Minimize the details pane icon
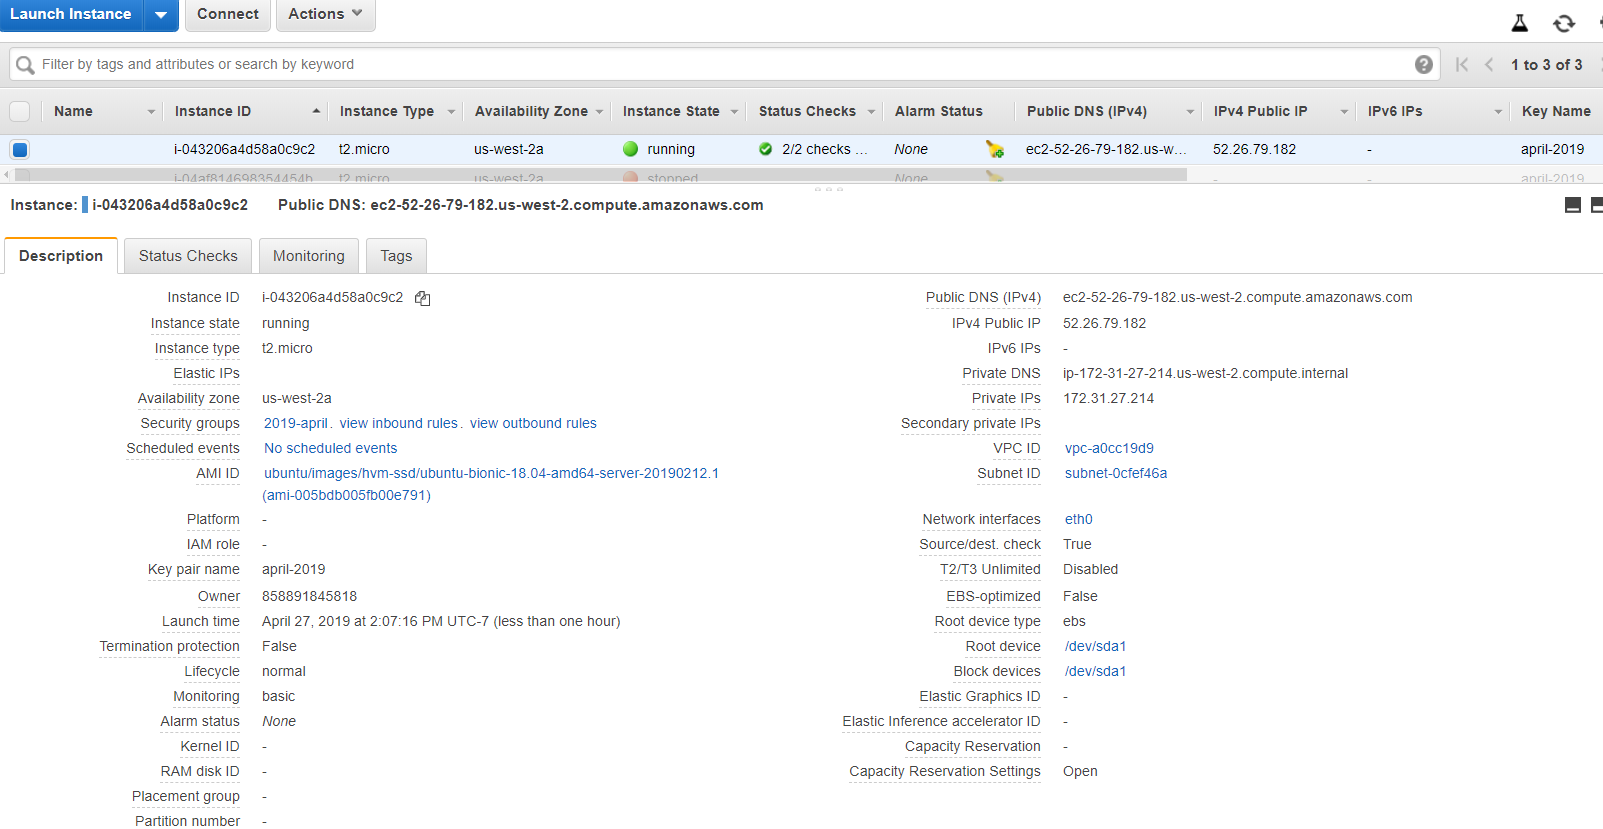 (1572, 205)
